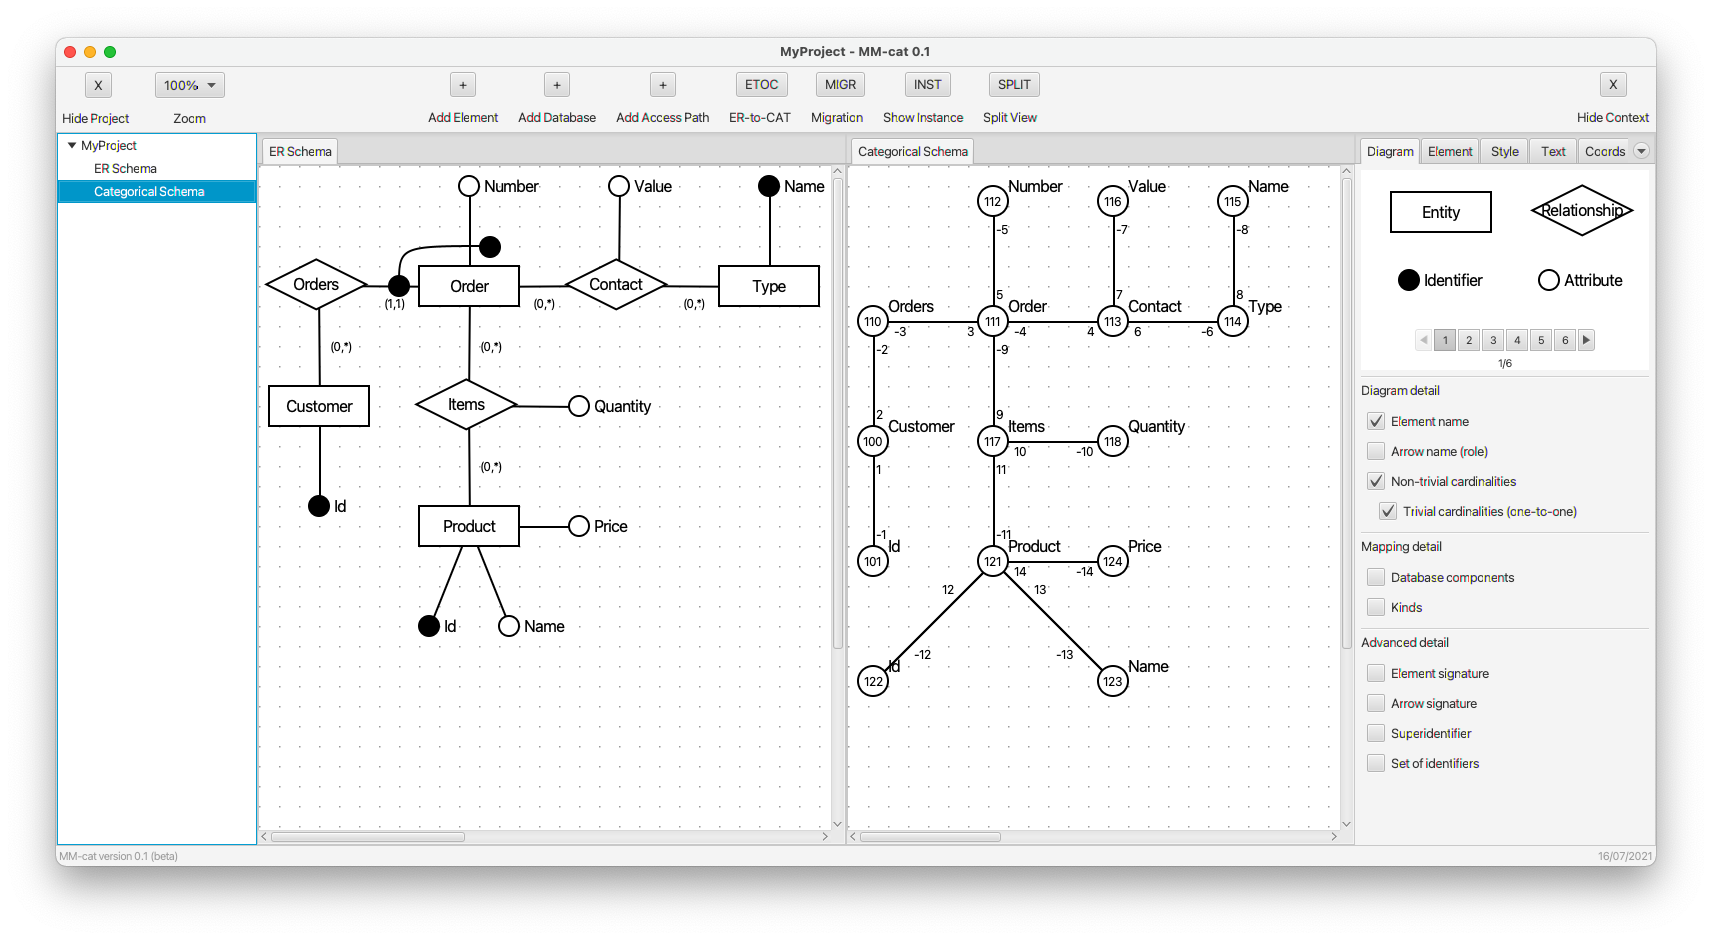Click the Add Element plus button
The image size is (1712, 940).
pos(462,85)
